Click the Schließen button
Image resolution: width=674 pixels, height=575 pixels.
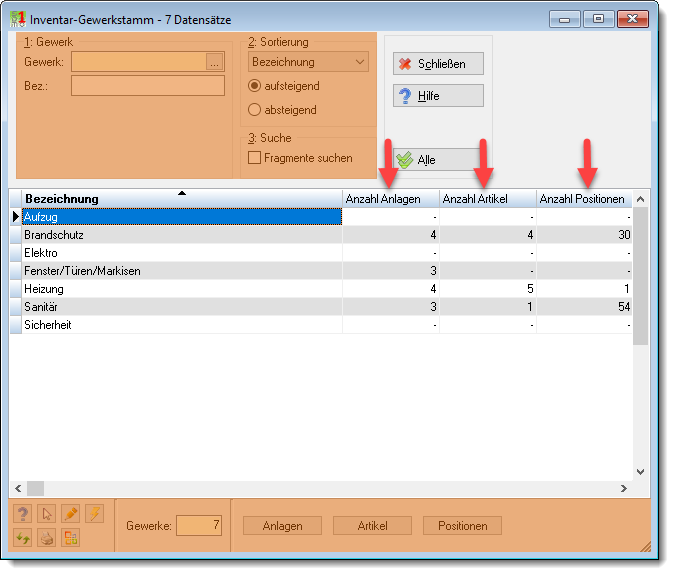click(438, 64)
